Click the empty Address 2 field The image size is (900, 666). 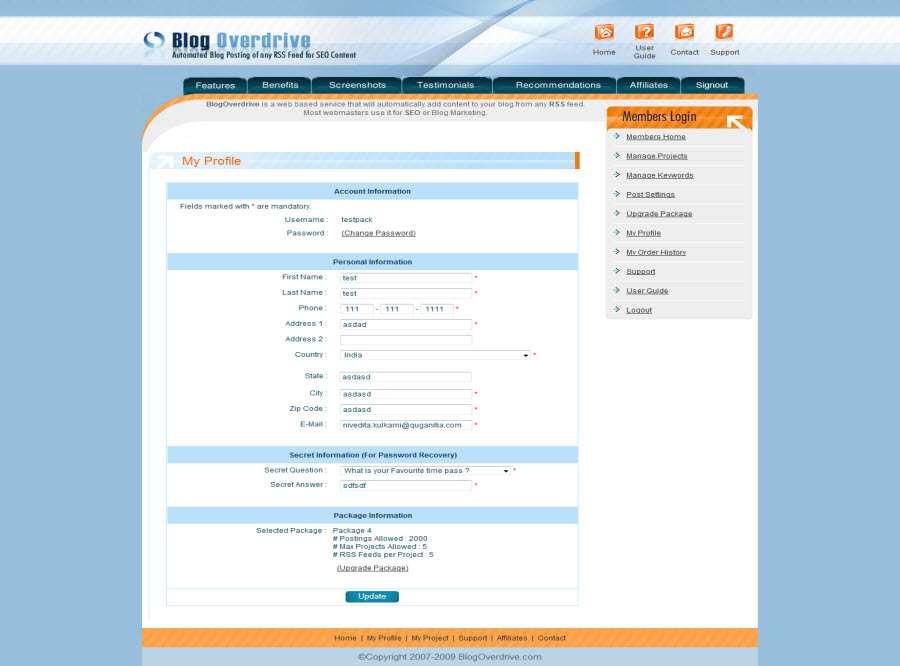[x=406, y=340]
